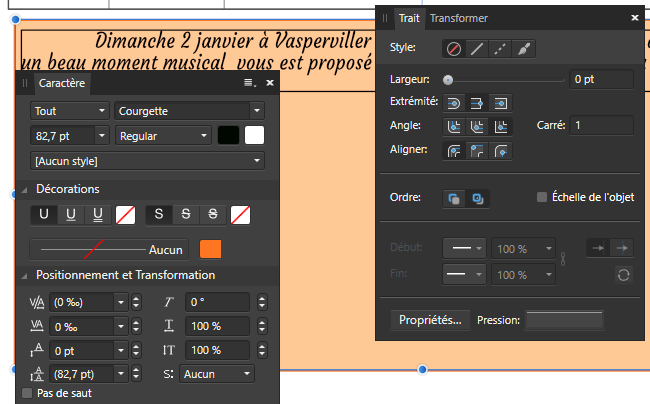Image resolution: width=650 pixels, height=404 pixels.
Task: Align stroke inside icon
Action: point(477,151)
